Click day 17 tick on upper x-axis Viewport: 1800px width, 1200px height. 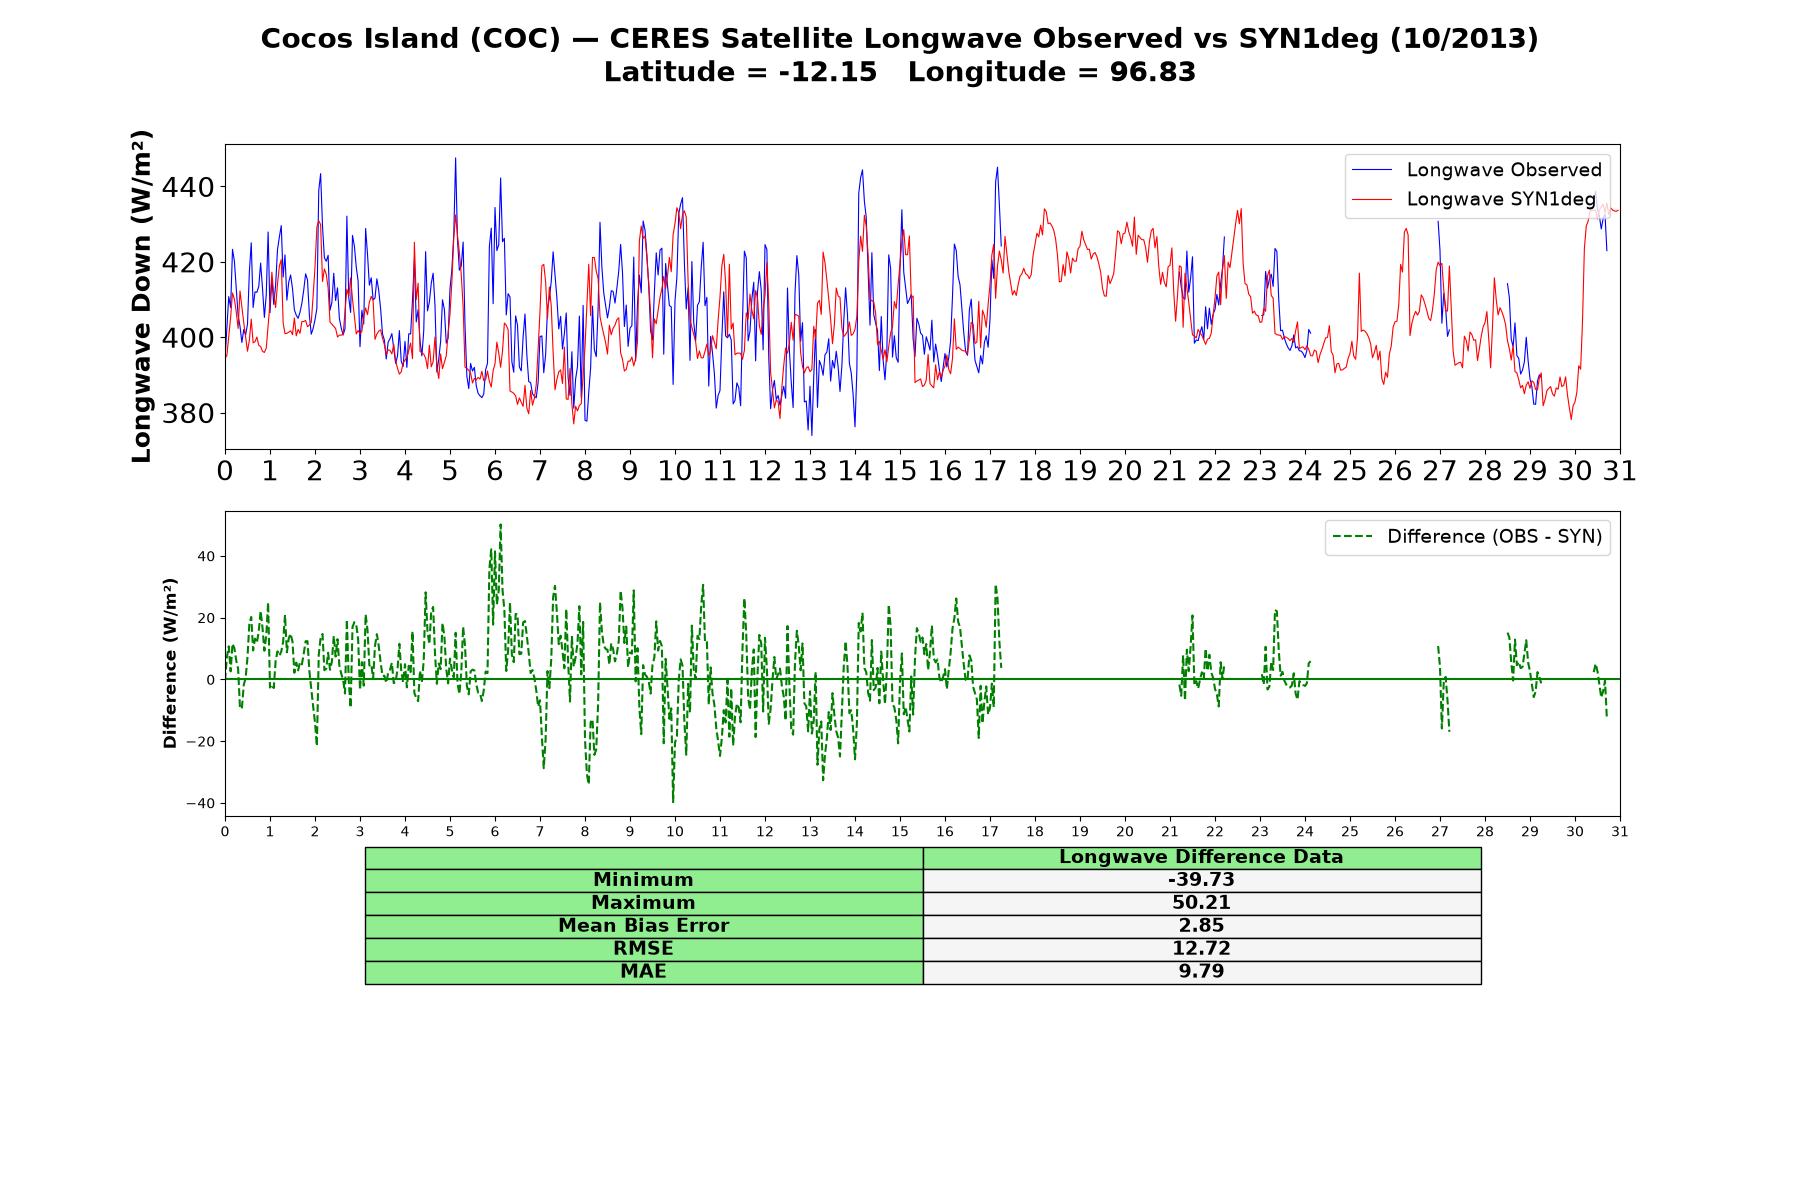pos(989,471)
